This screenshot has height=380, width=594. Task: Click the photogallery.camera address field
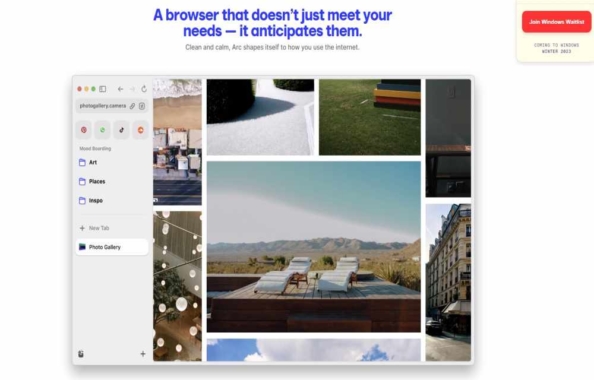pyautogui.click(x=112, y=106)
